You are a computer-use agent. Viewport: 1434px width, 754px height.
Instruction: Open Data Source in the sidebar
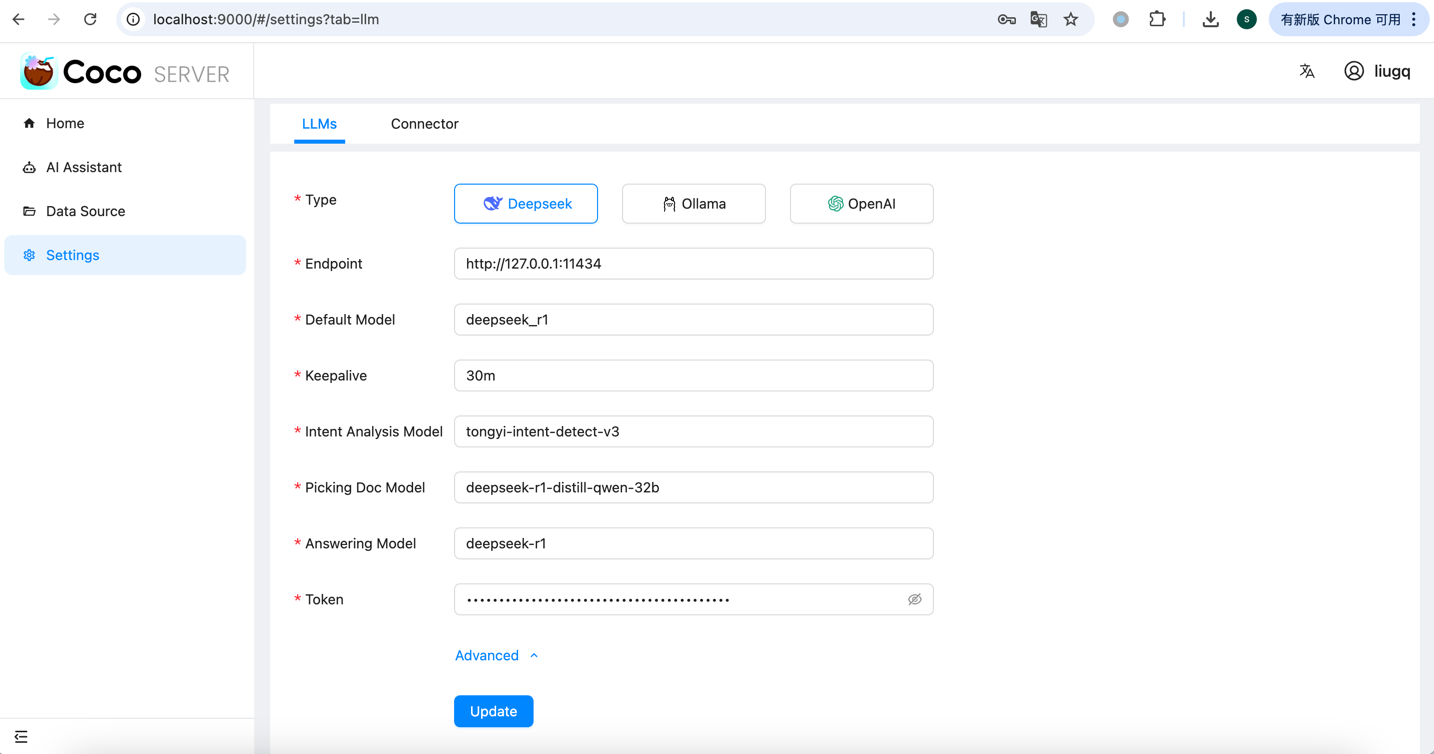(x=125, y=211)
